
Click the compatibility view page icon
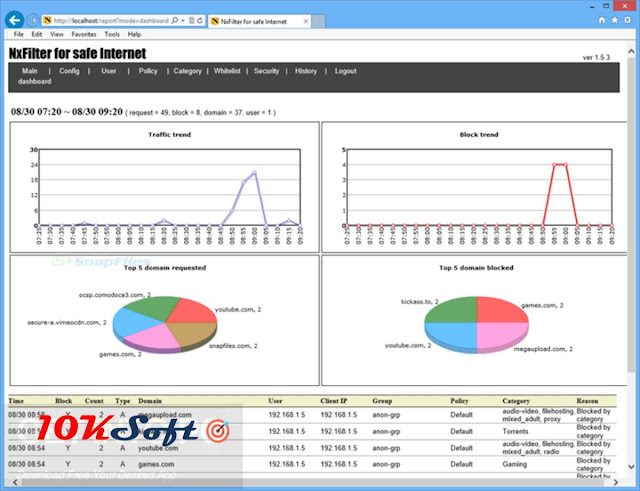coord(191,20)
